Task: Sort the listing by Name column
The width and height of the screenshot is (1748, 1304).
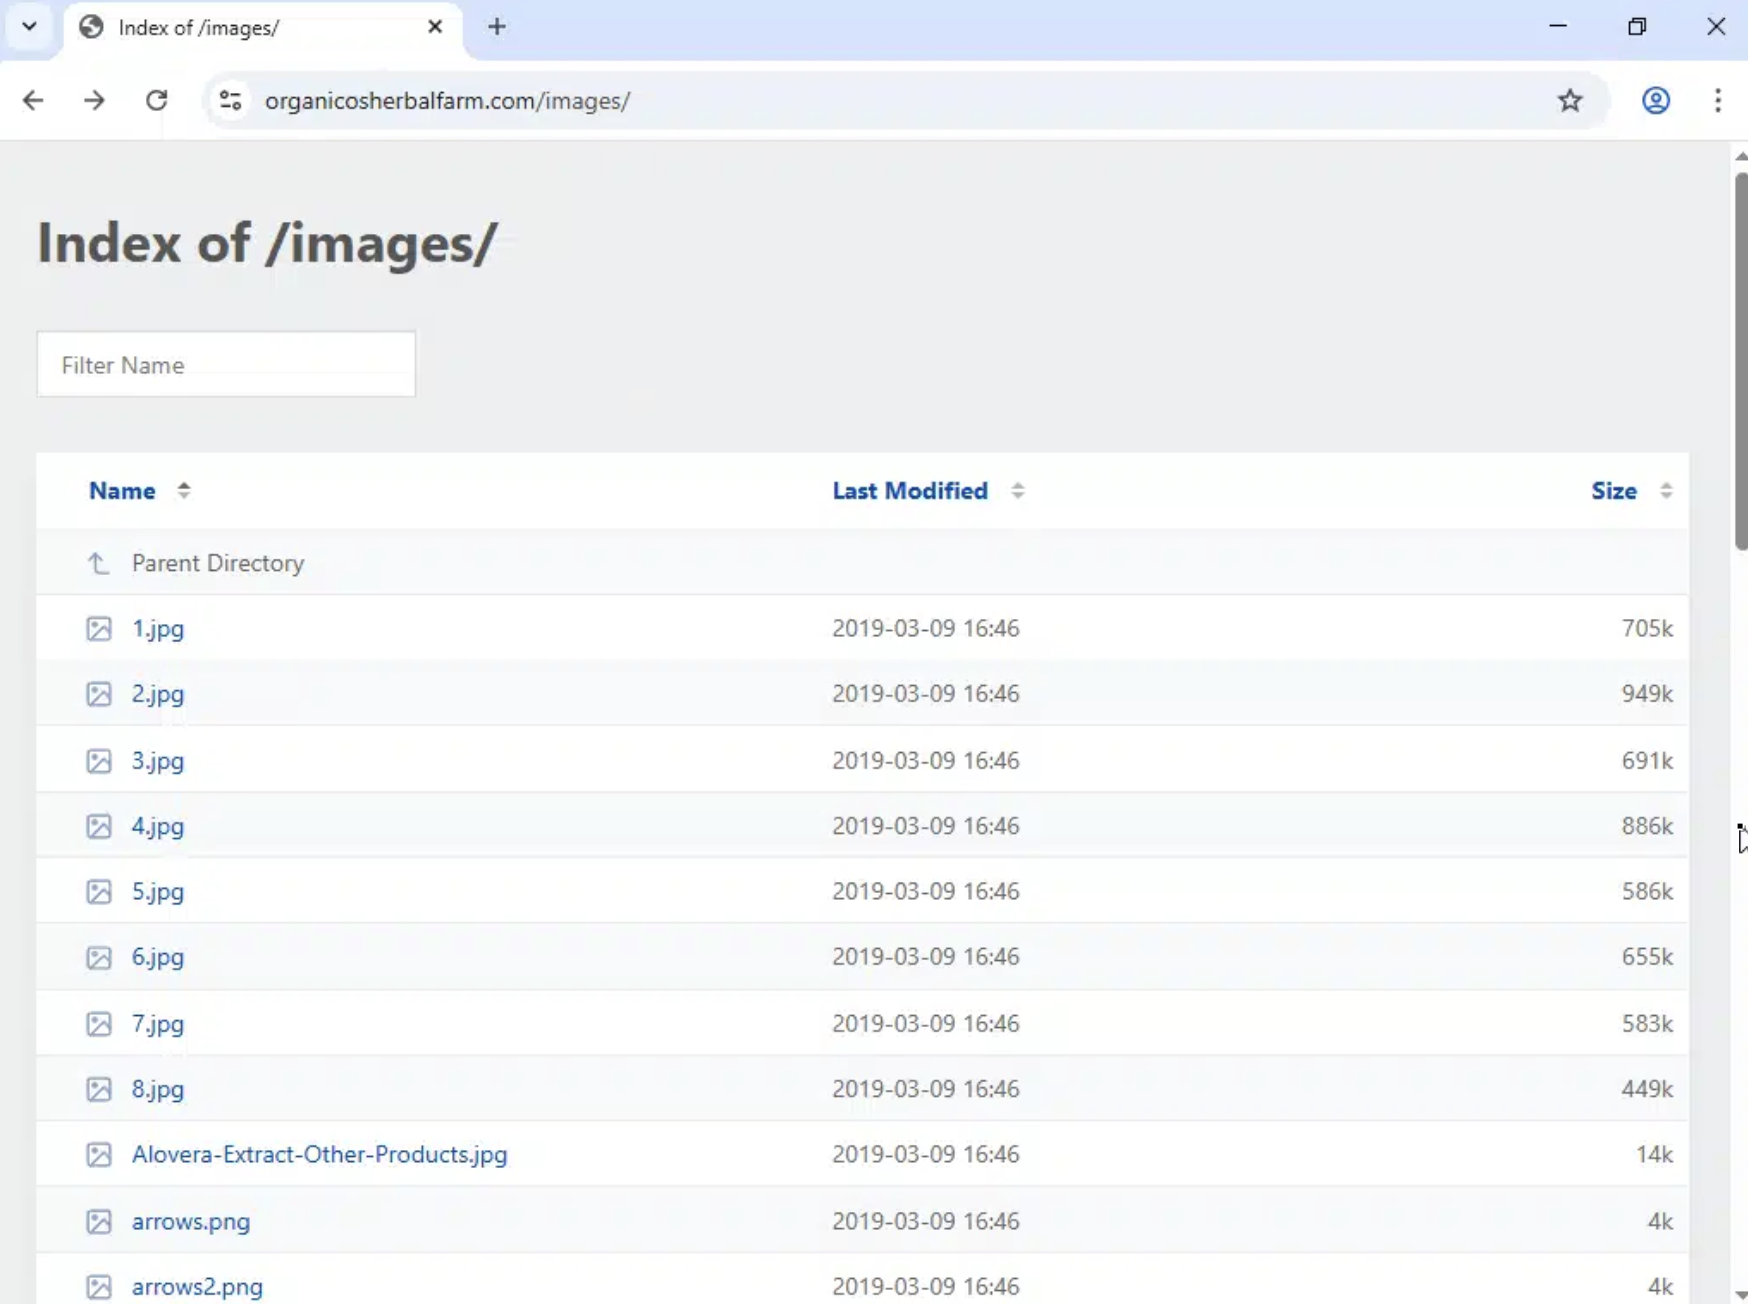Action: 122,491
